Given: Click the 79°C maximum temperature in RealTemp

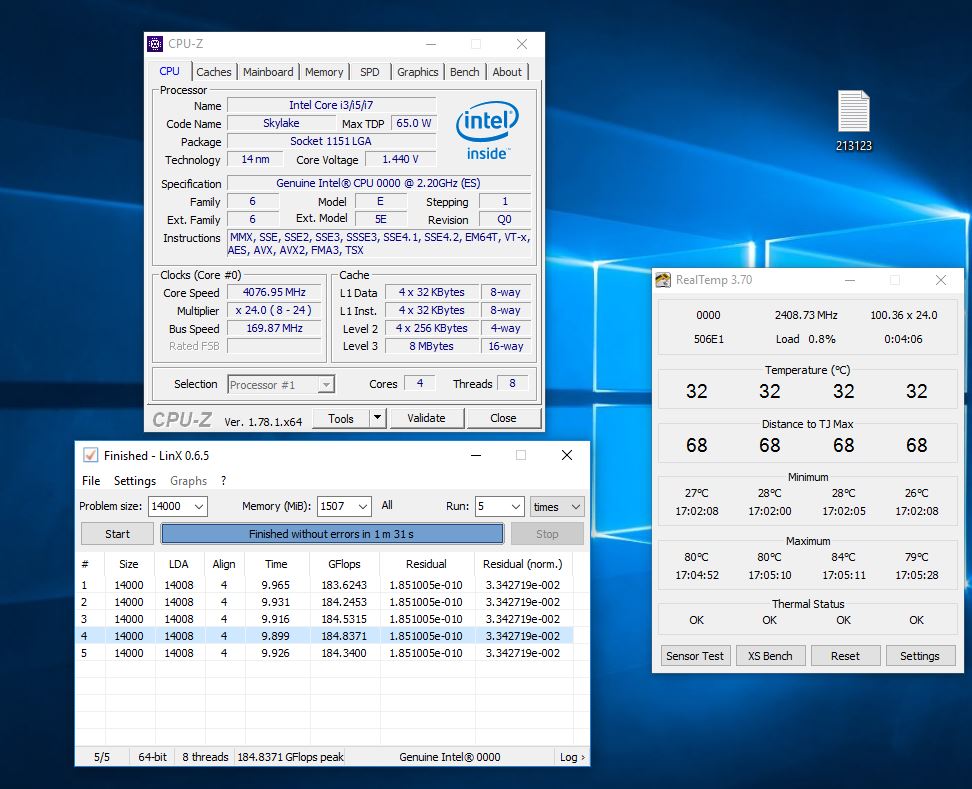Looking at the screenshot, I should pos(916,557).
